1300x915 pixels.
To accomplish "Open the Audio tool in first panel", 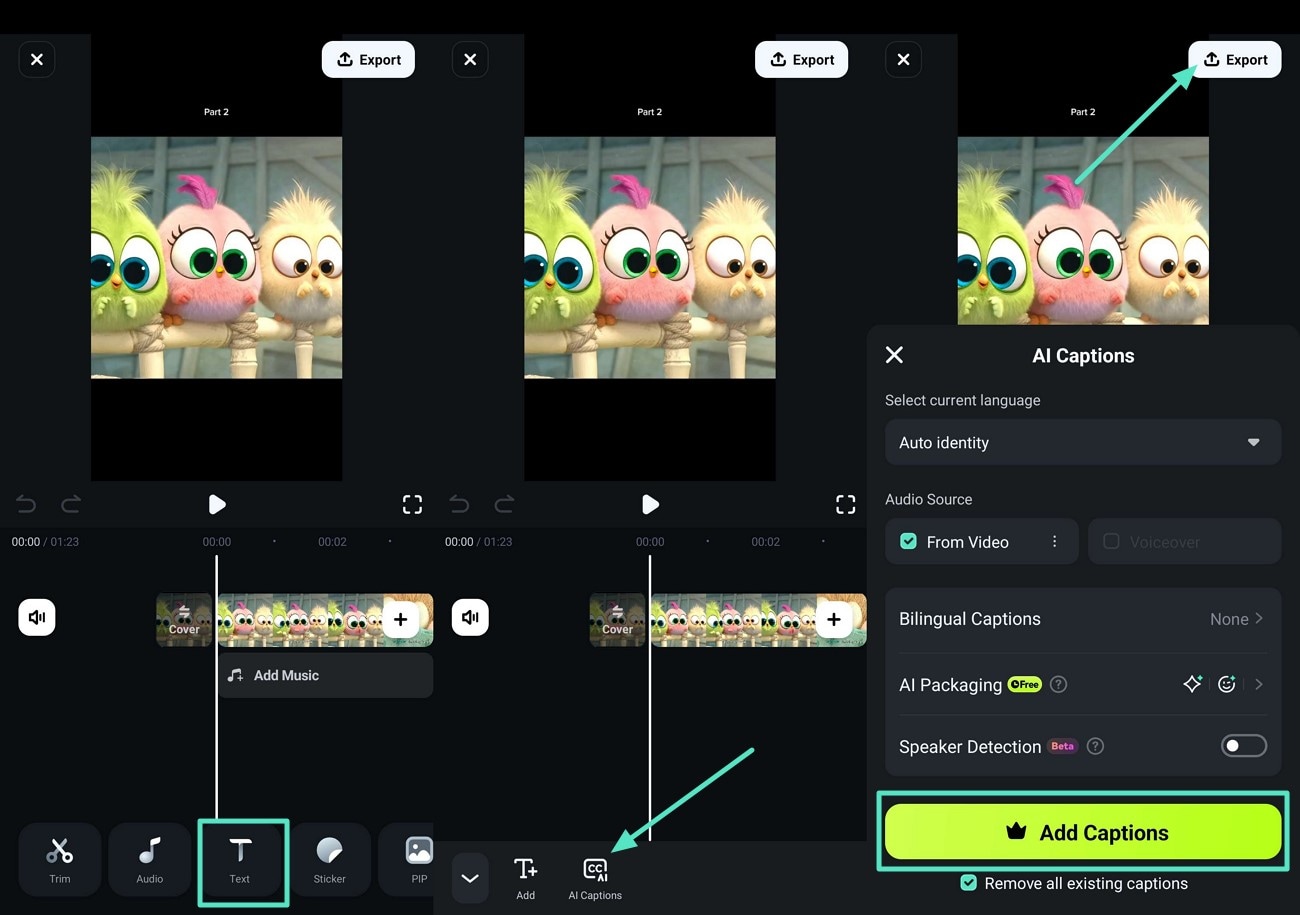I will tap(150, 859).
